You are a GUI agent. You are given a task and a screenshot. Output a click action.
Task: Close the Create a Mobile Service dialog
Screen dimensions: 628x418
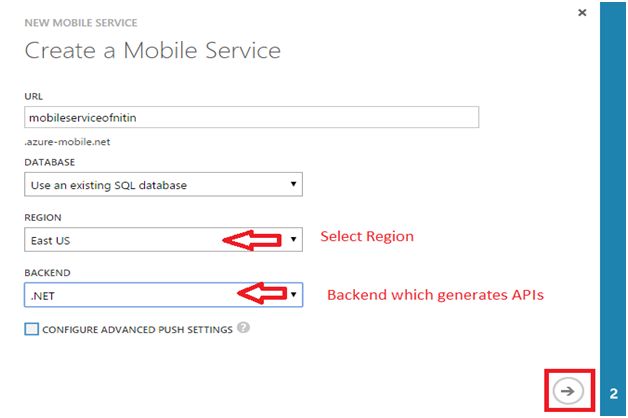pos(582,12)
